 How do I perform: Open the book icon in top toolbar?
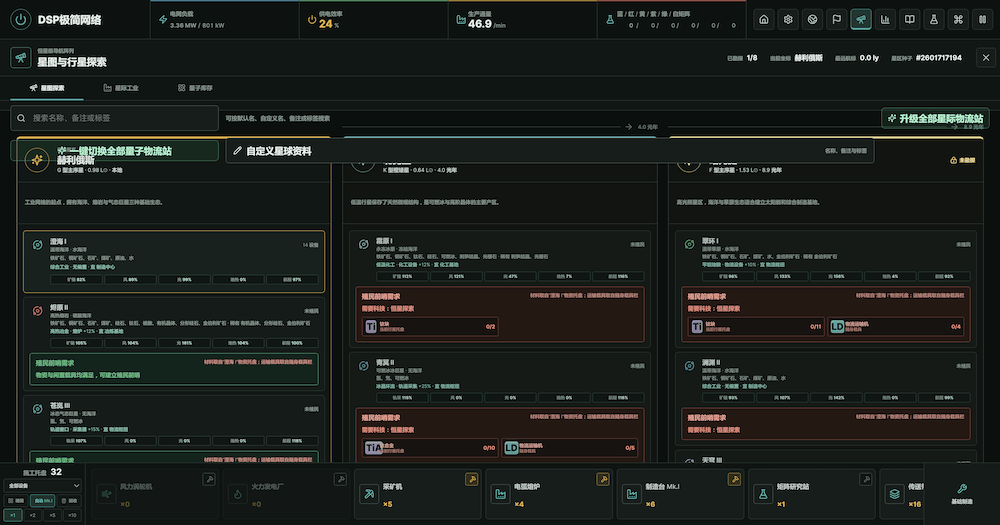pos(909,19)
